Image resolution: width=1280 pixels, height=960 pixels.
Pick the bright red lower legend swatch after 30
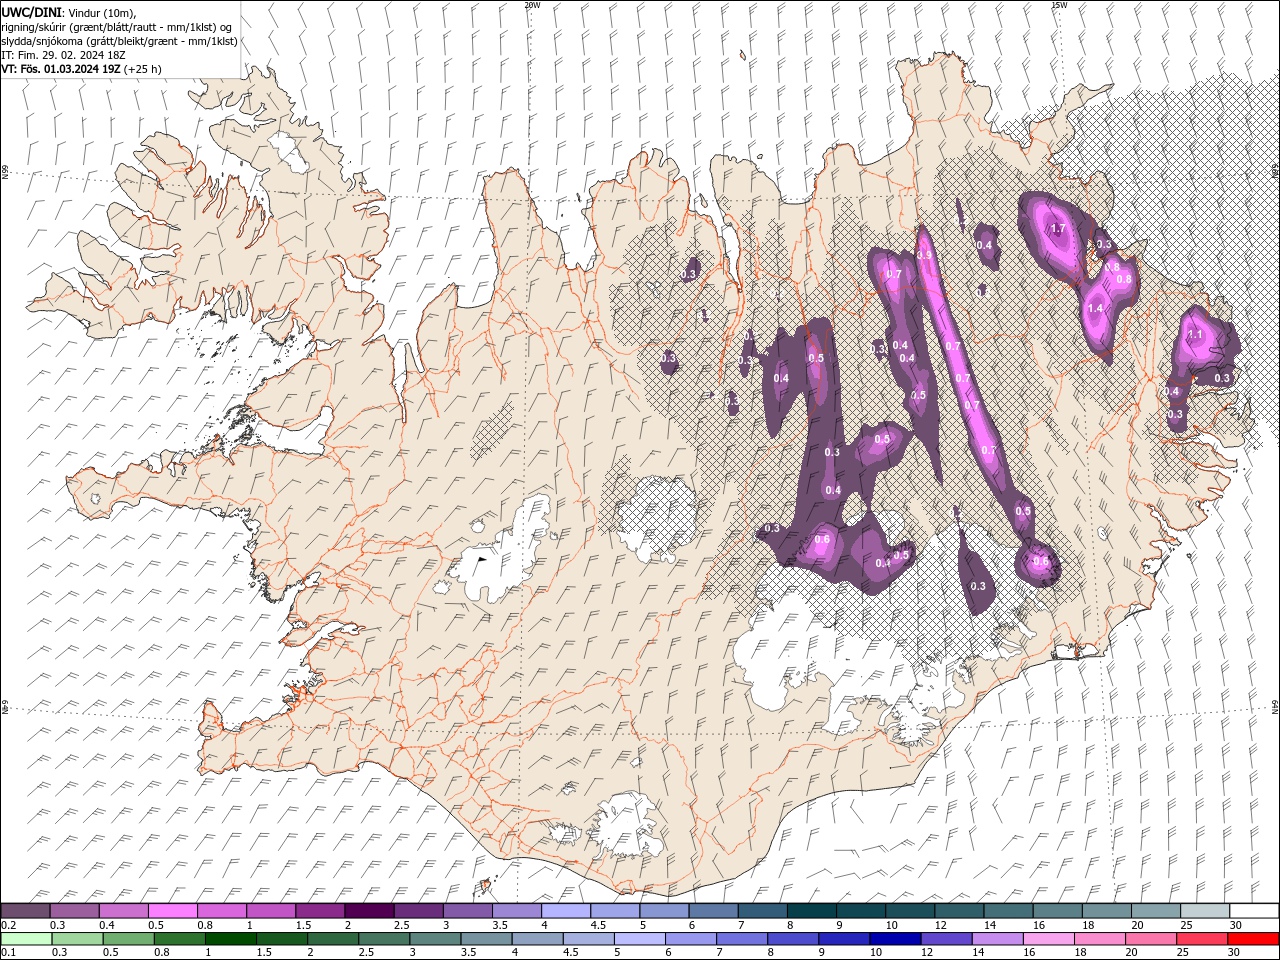1253,939
